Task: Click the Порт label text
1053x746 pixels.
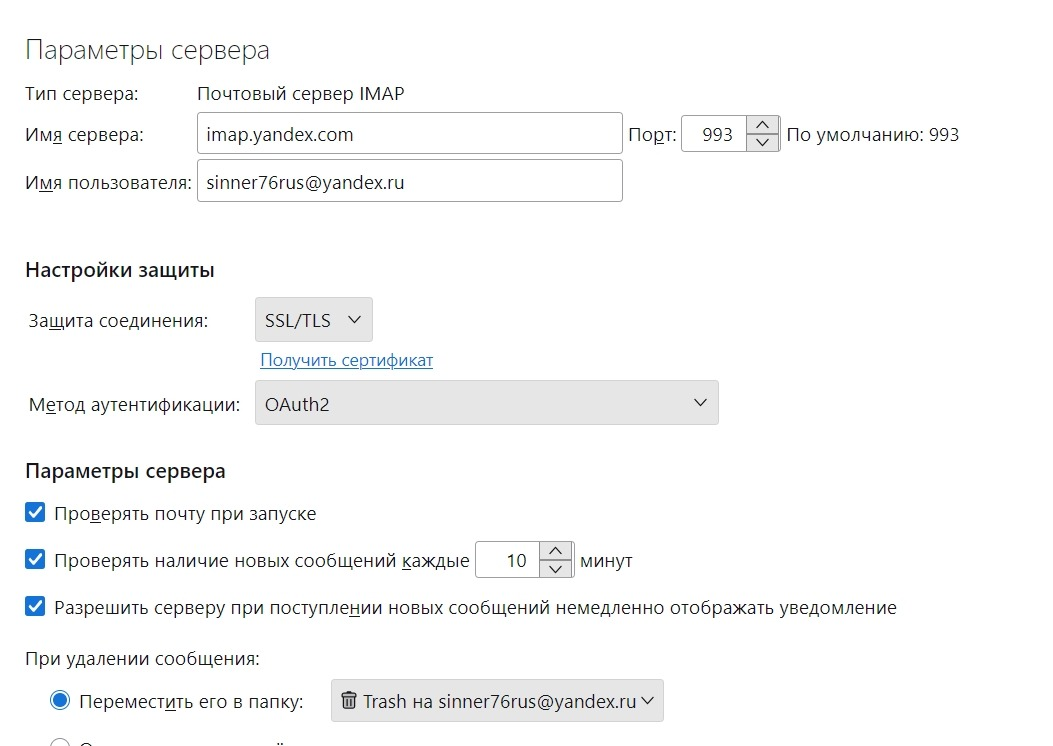Action: pyautogui.click(x=650, y=134)
